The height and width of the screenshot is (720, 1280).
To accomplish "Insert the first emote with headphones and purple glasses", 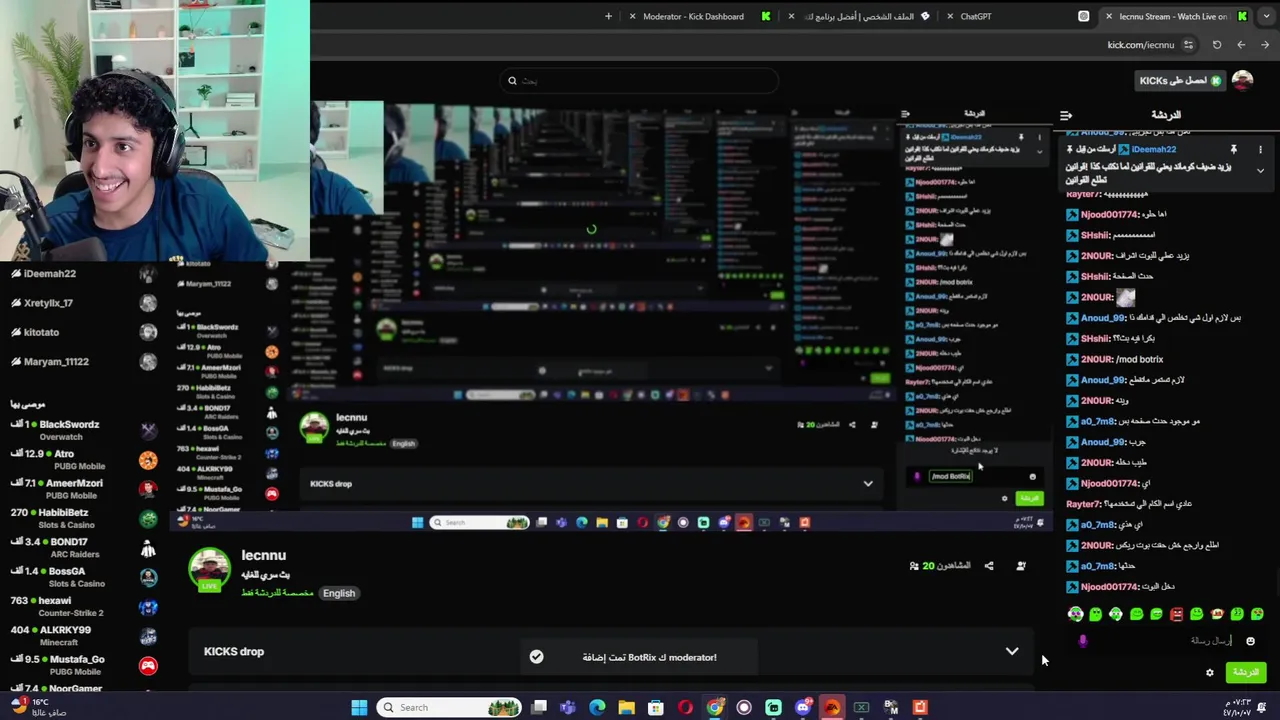I will [x=1075, y=614].
